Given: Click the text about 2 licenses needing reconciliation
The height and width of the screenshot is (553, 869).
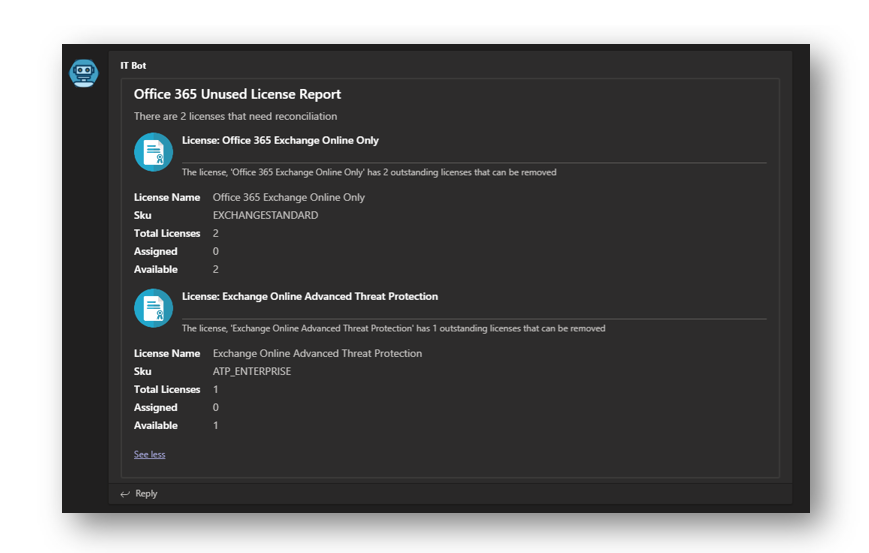Looking at the screenshot, I should [236, 116].
